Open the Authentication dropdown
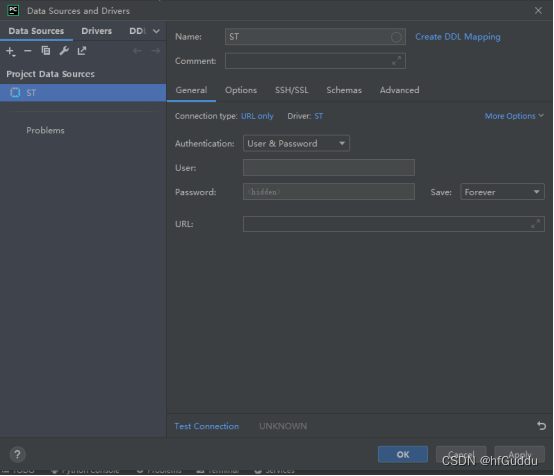Screen dimensions: 554x476 pos(296,143)
